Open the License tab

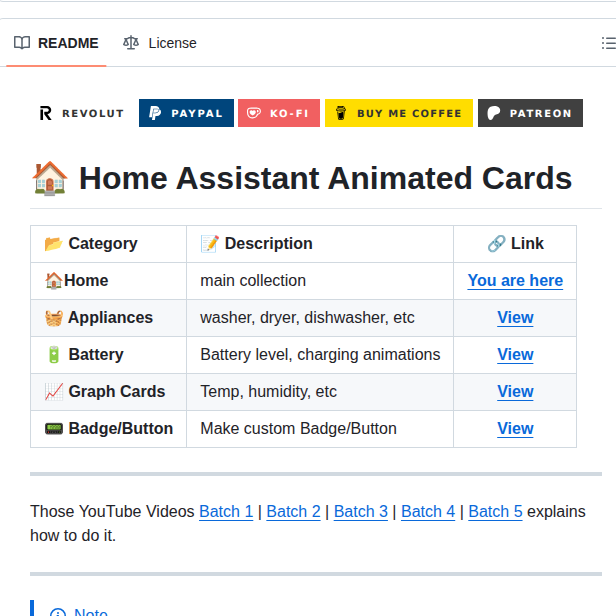click(x=160, y=43)
